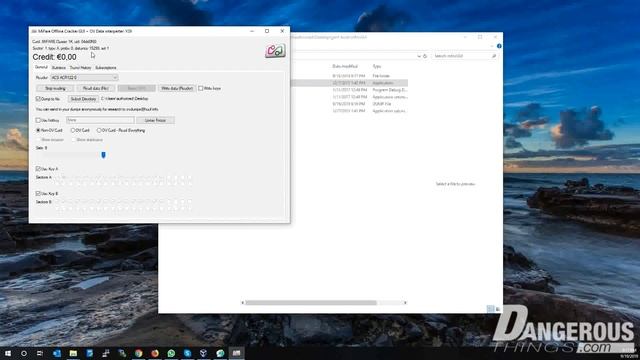This screenshot has height=360, width=640.
Task: Select the highlighted Application row in Explorer
Action: (x=349, y=83)
